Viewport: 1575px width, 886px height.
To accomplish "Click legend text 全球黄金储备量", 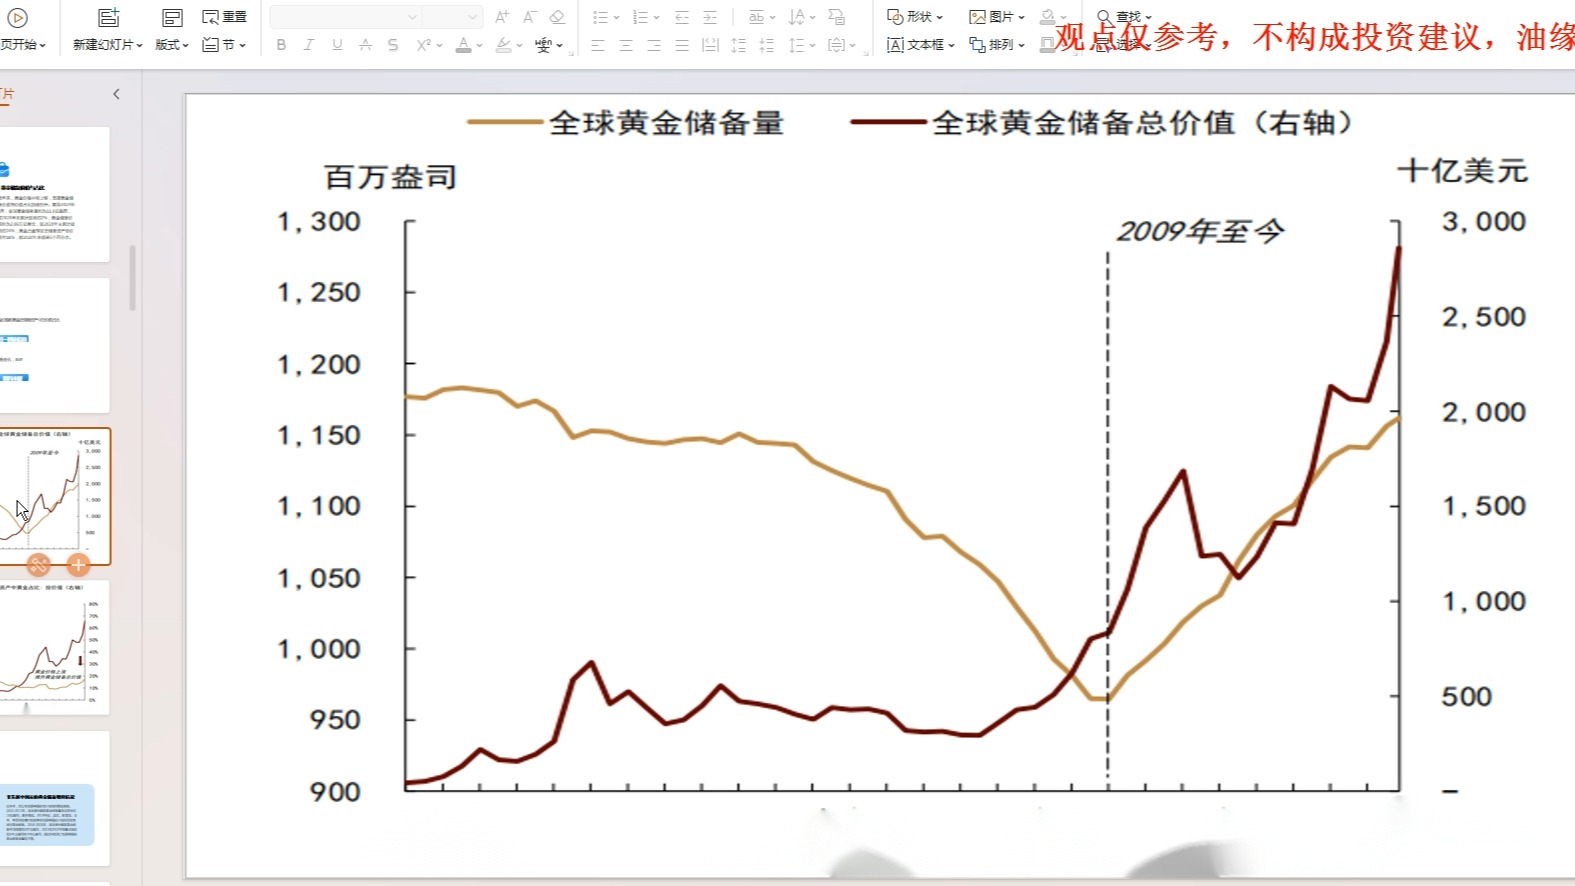I will pos(666,123).
